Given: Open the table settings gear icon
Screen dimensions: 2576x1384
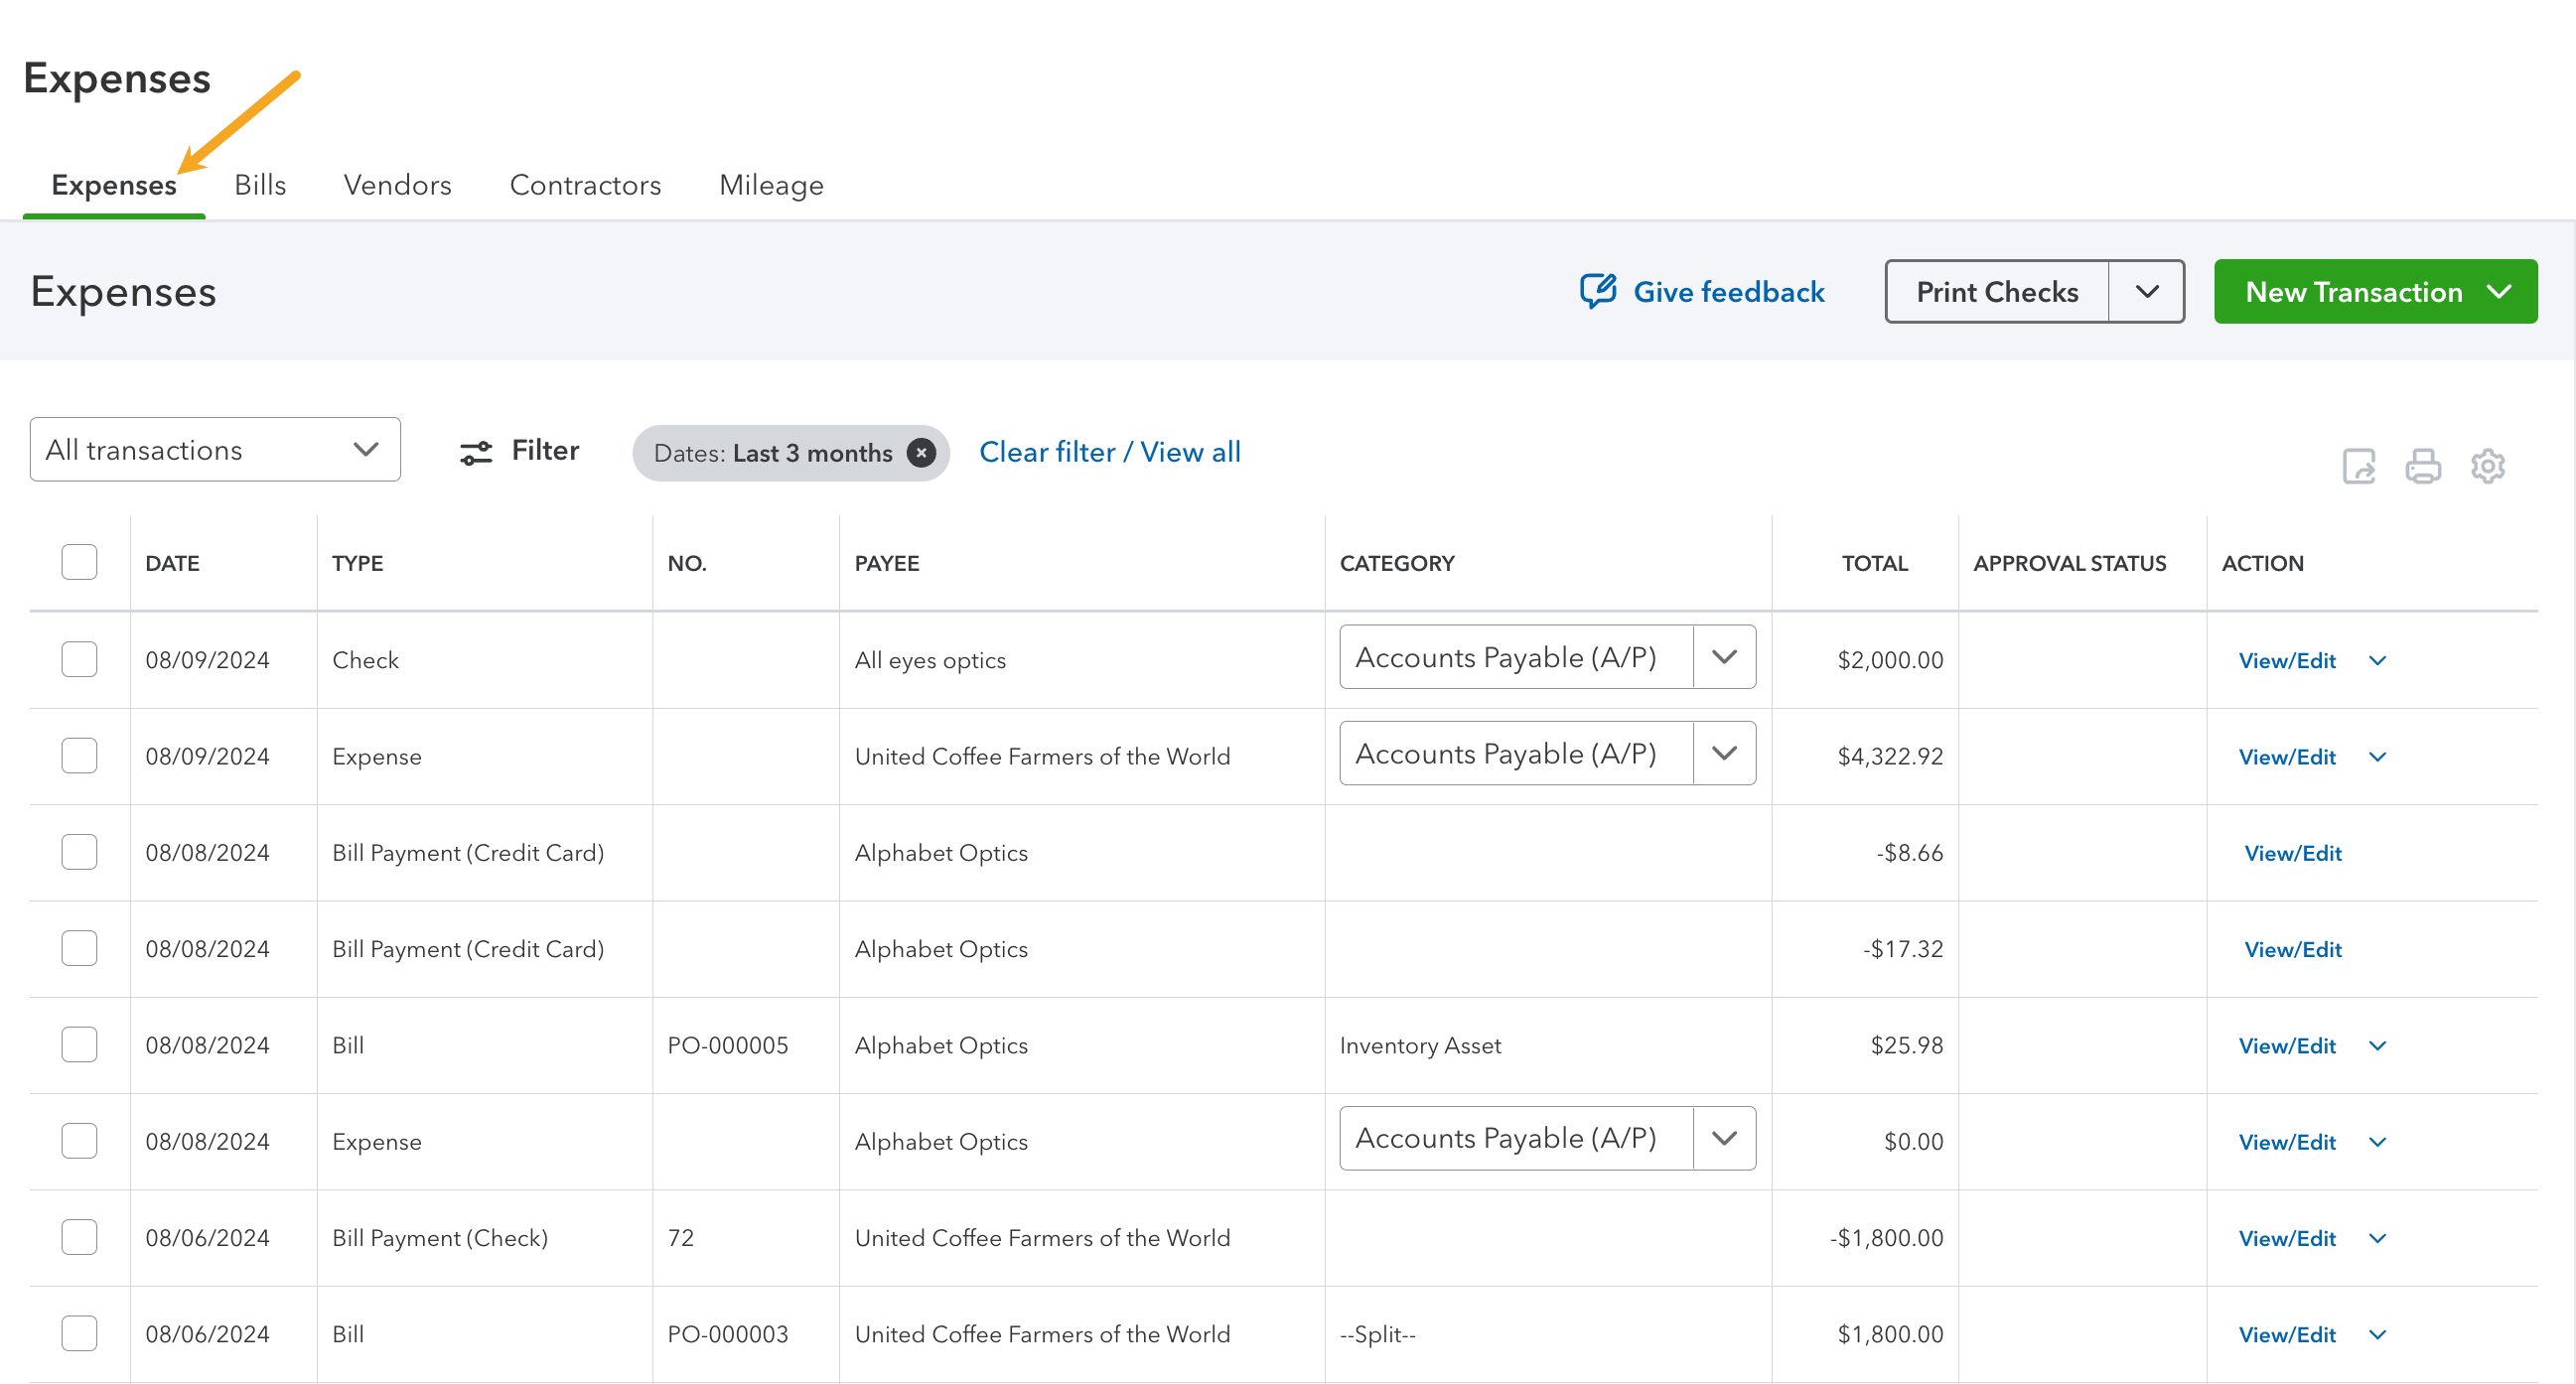Looking at the screenshot, I should pyautogui.click(x=2489, y=466).
